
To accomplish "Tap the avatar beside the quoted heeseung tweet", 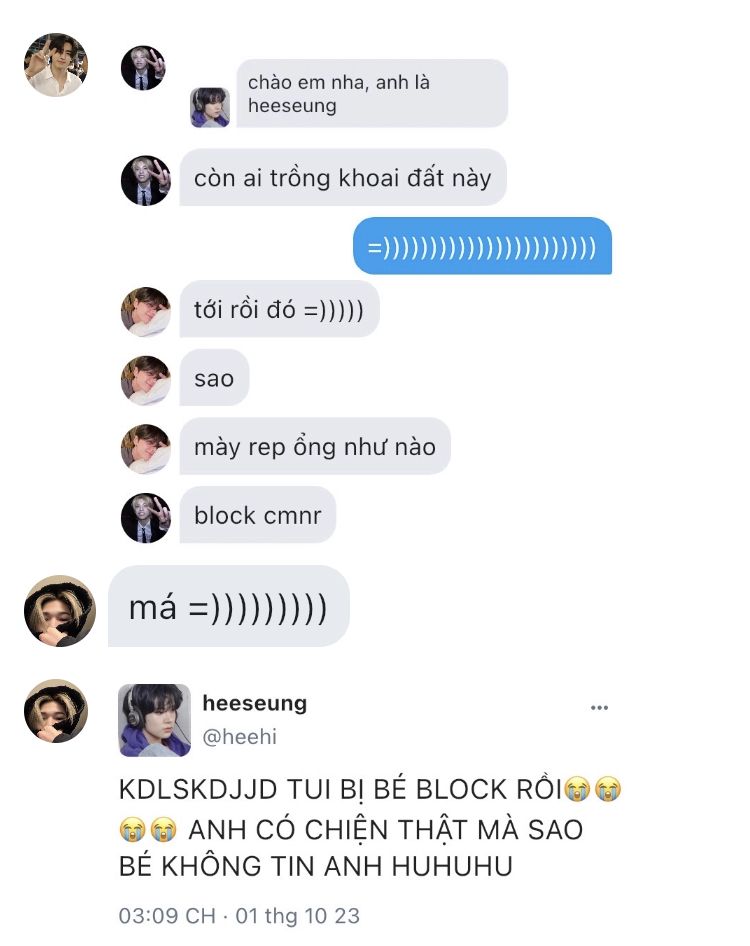I will point(56,711).
